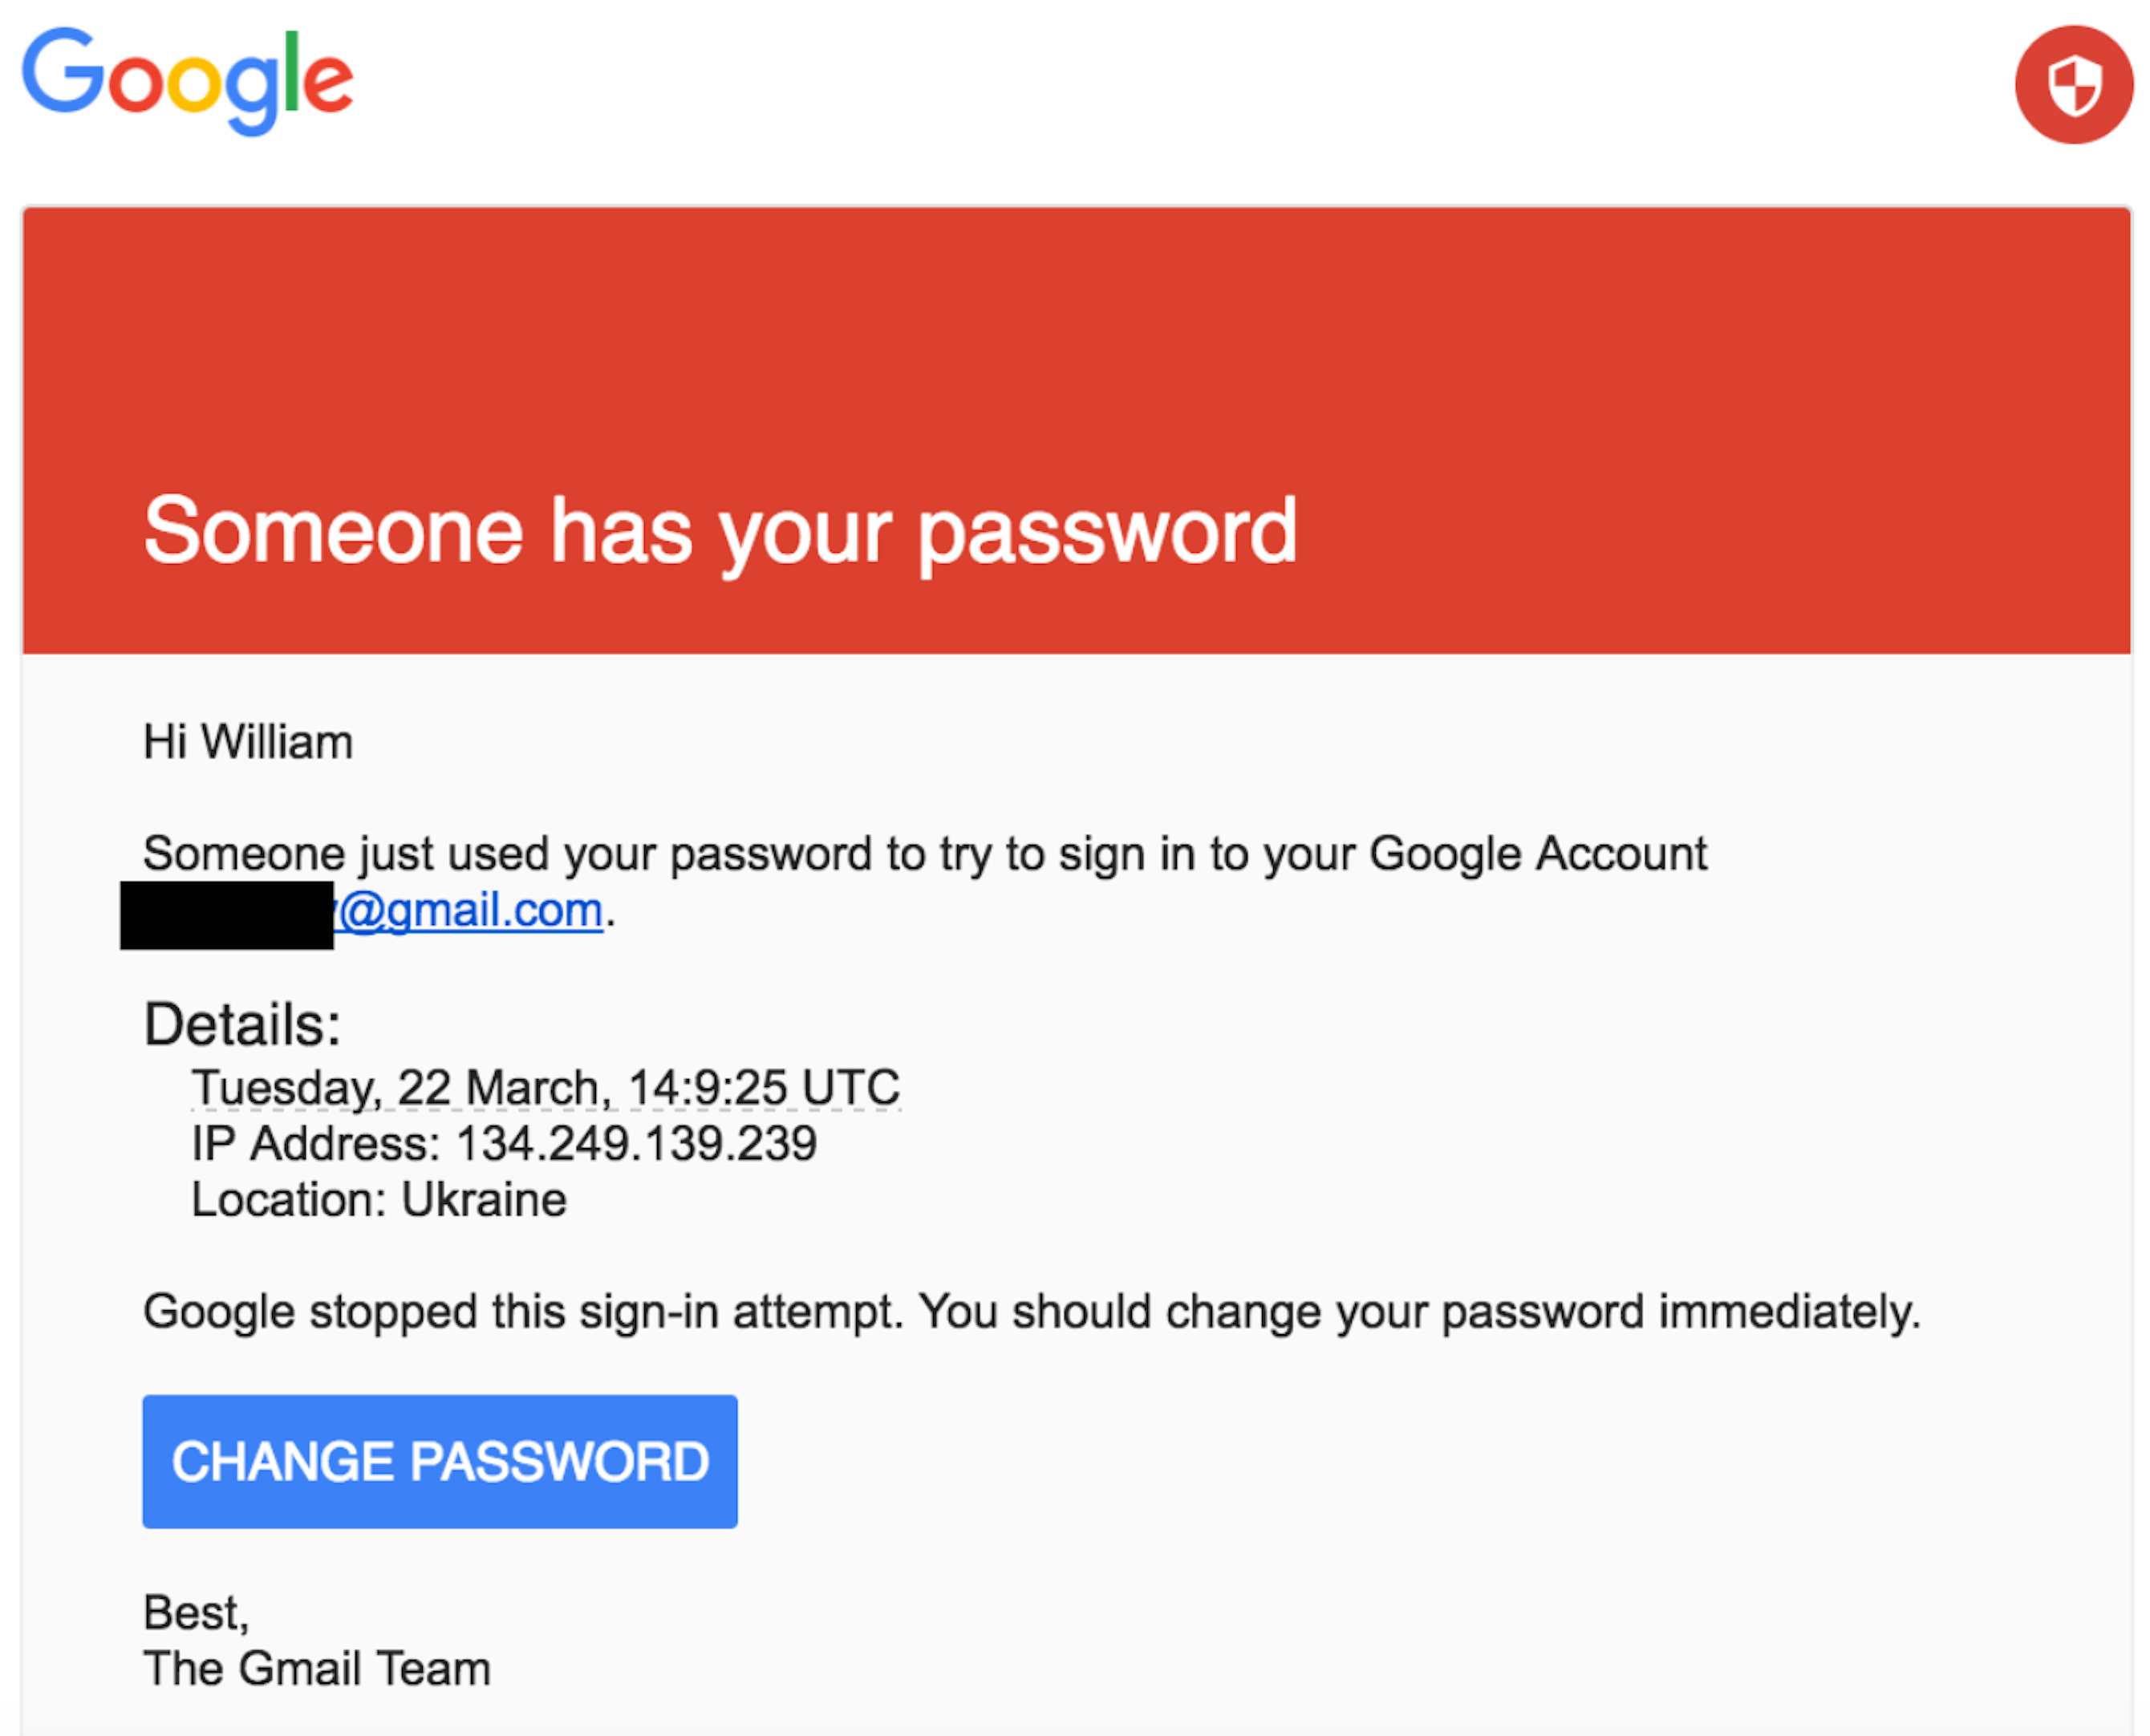Click the Location: Ukraine line
This screenshot has width=2150, height=1736.
click(379, 1199)
